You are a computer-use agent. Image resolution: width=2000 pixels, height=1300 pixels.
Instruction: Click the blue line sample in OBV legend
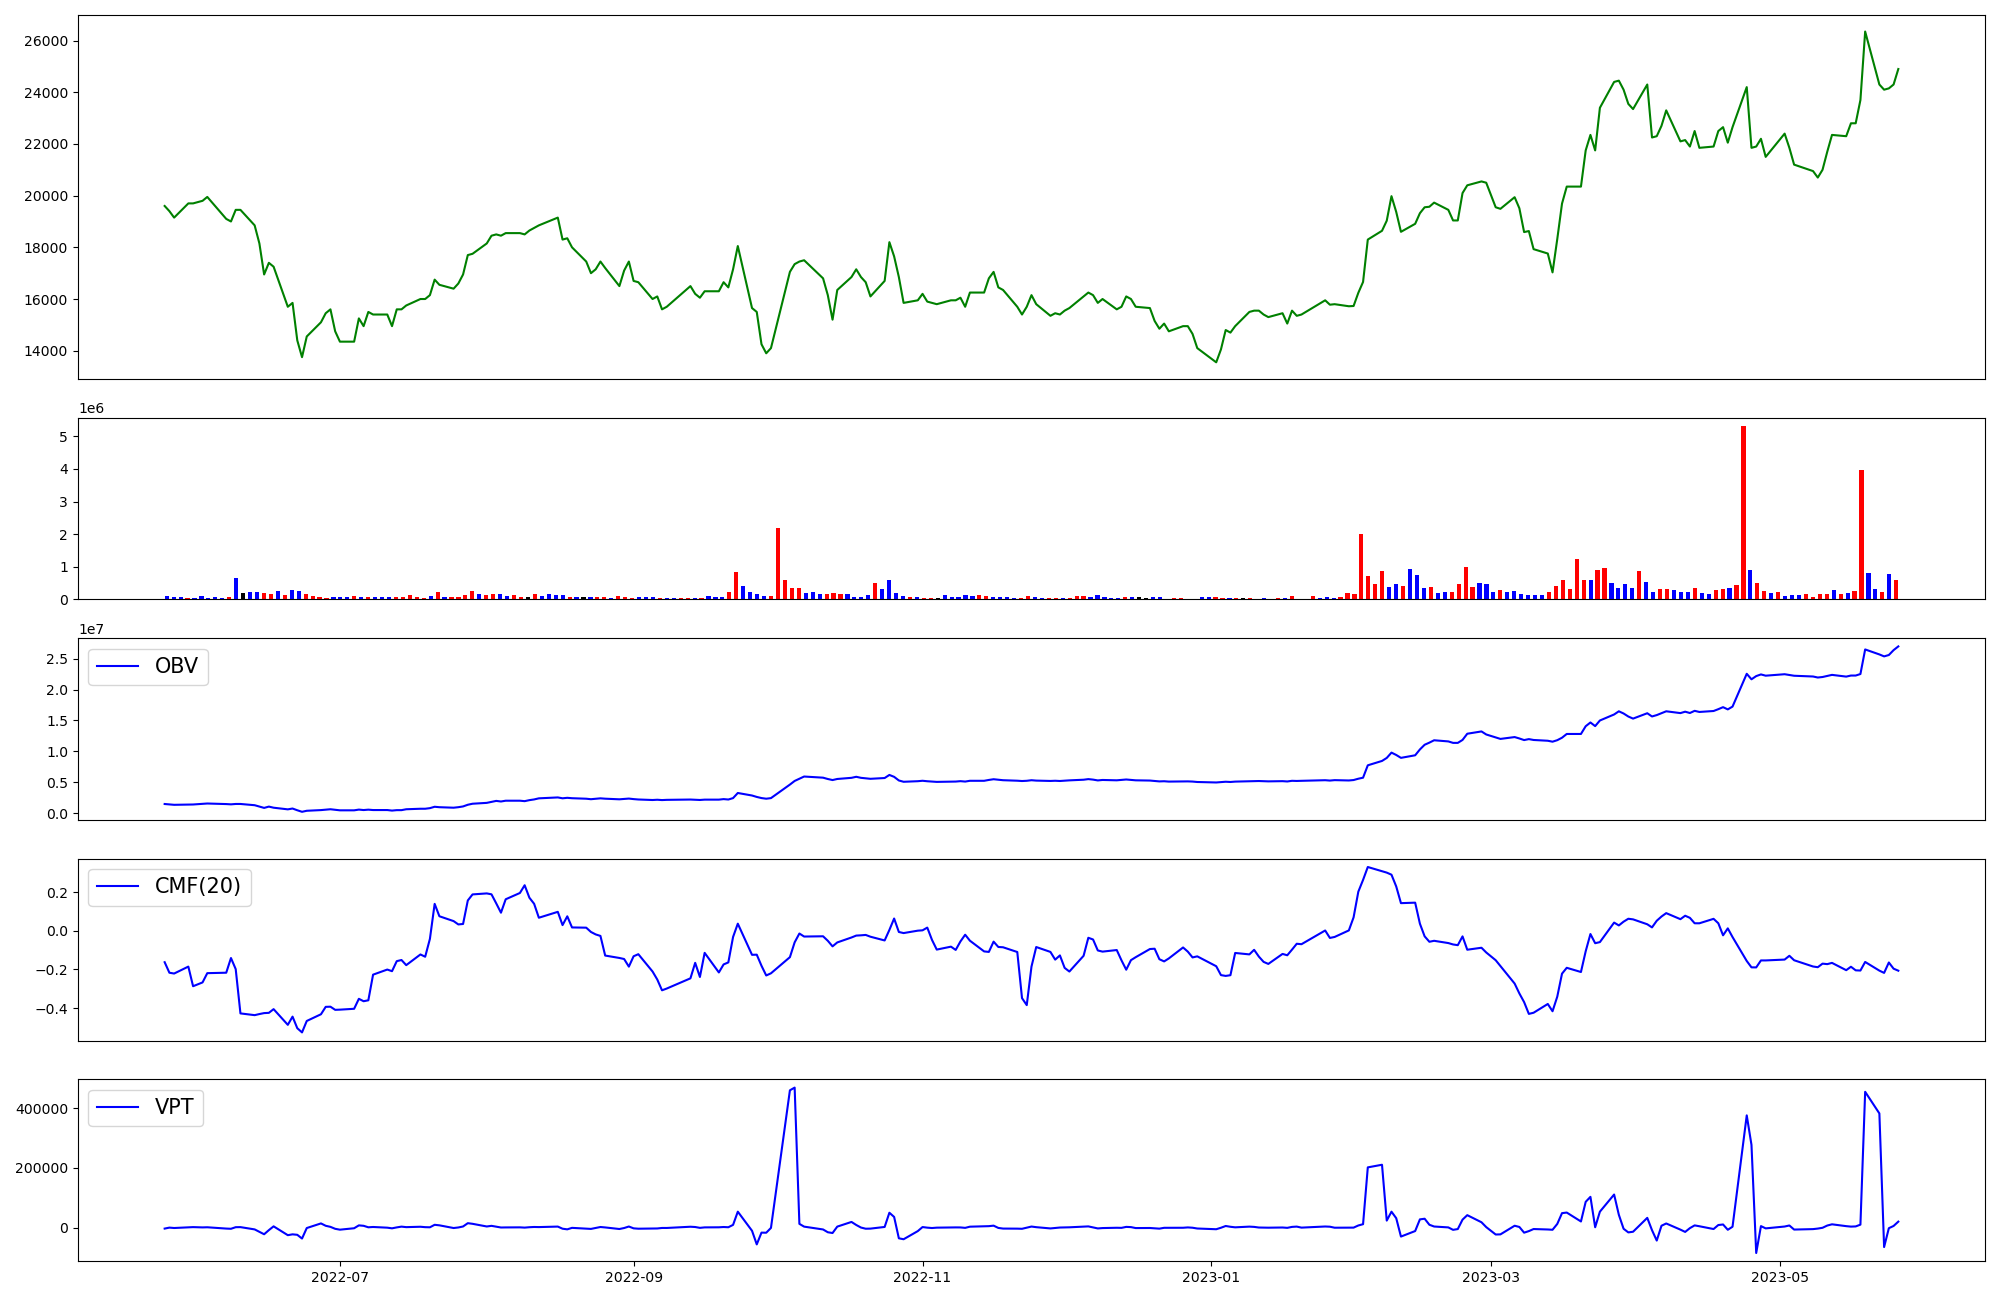118,667
